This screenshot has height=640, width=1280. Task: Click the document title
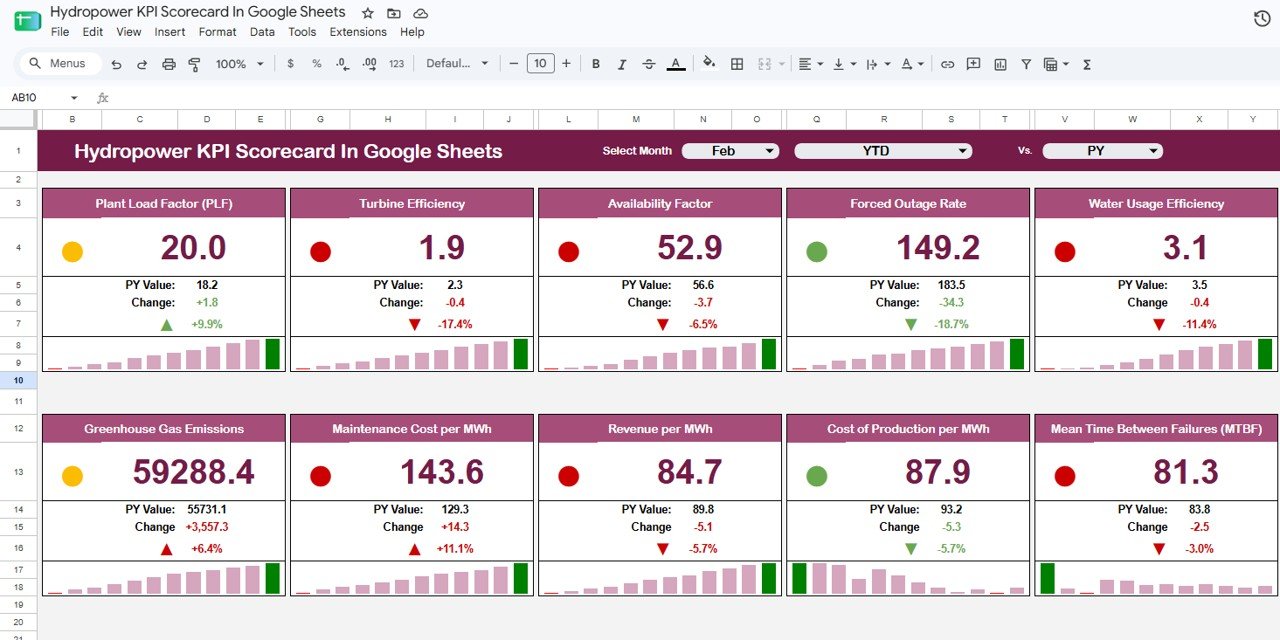[x=198, y=12]
